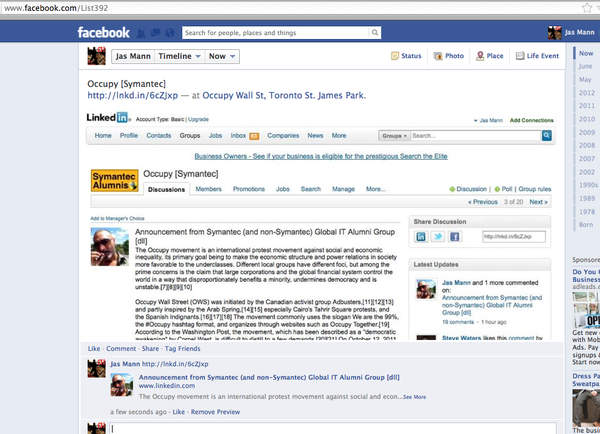Click the http://lnkd.in/6cZJxp link in post header

click(132, 95)
